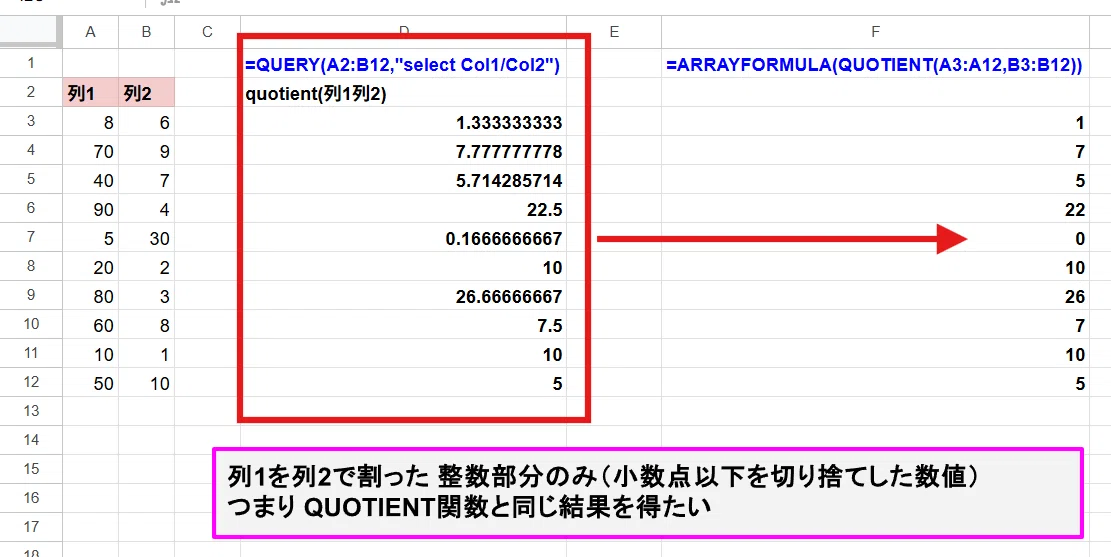Select column F cell with value 26
Image resolution: width=1111 pixels, height=557 pixels.
tap(876, 296)
